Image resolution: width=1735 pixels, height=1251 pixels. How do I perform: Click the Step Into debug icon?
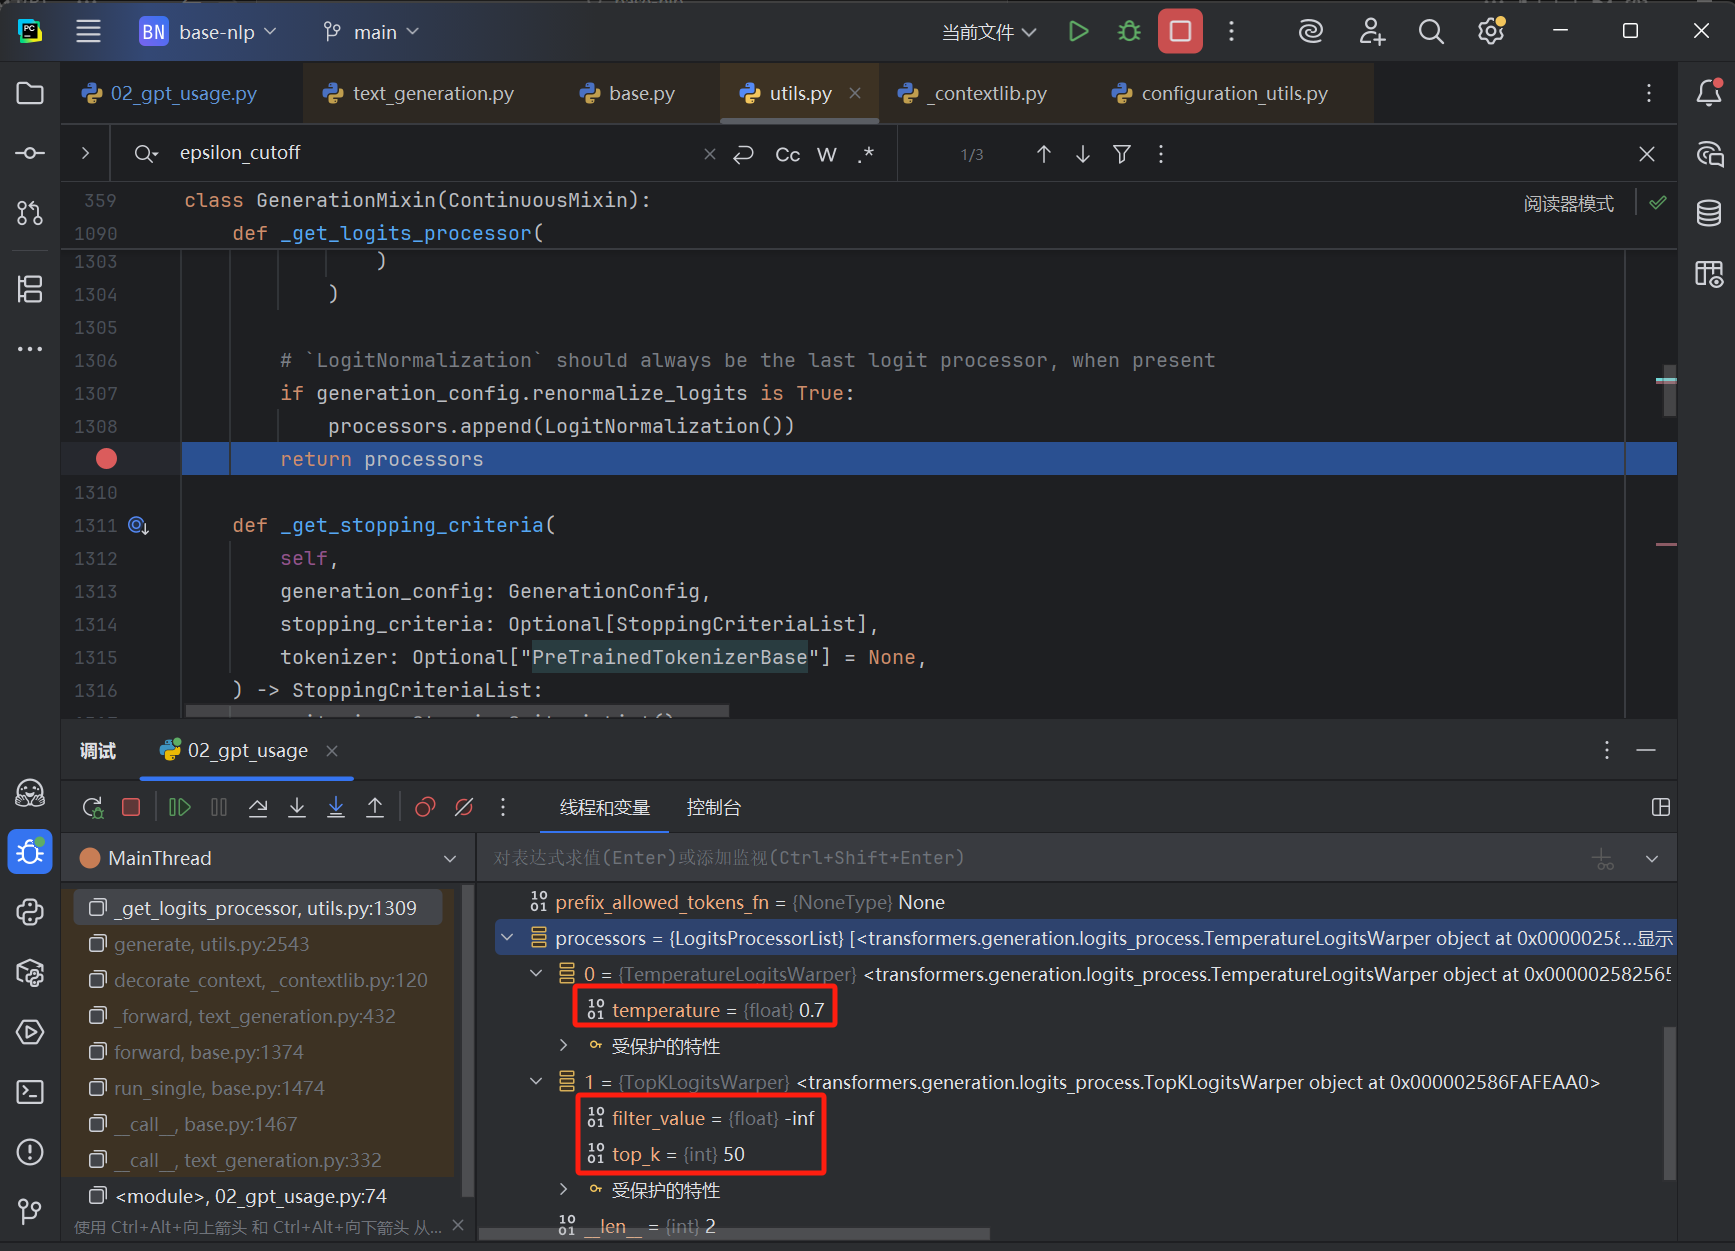click(297, 807)
